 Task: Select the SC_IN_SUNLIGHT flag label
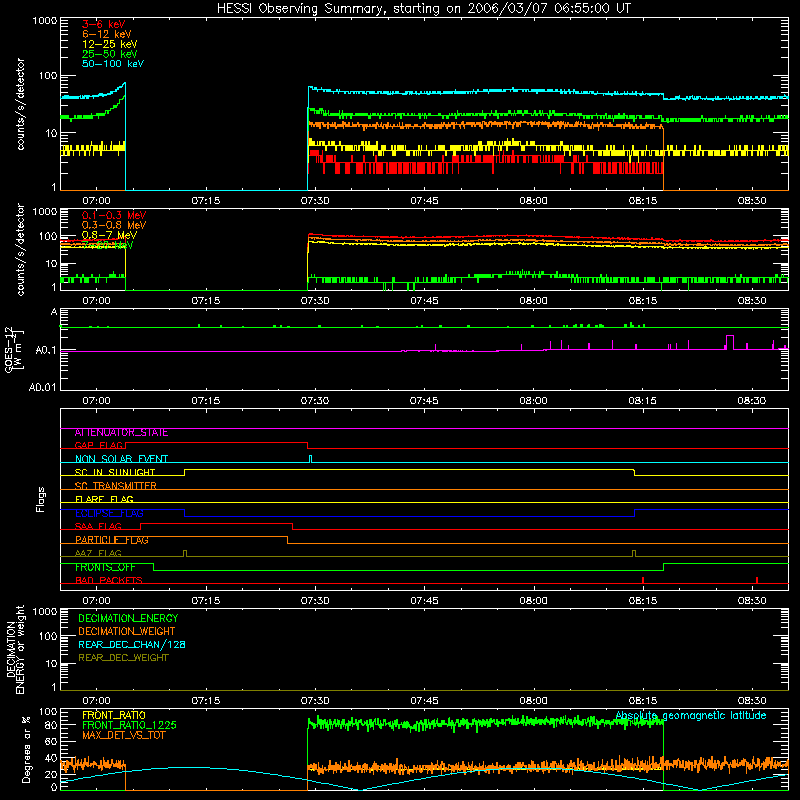[x=115, y=472]
